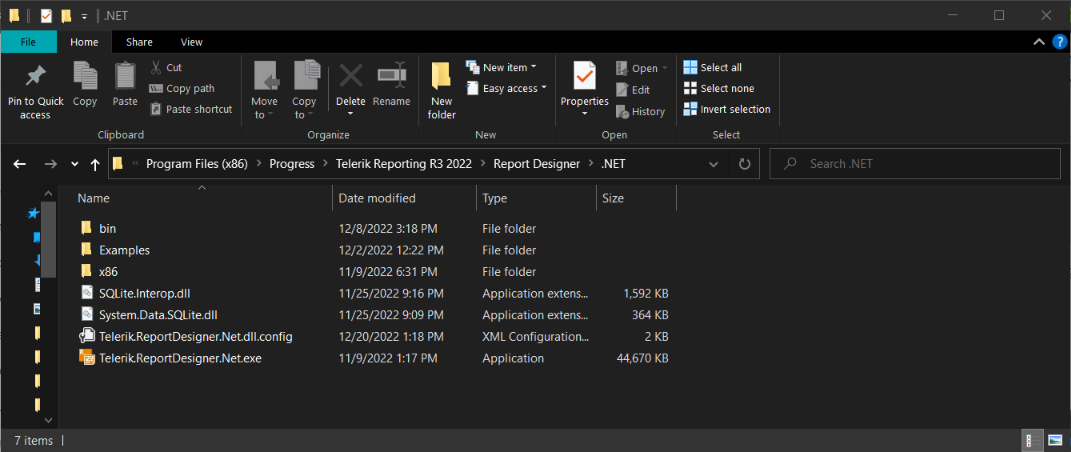Cut the selected item
The width and height of the screenshot is (1071, 452).
[x=166, y=68]
